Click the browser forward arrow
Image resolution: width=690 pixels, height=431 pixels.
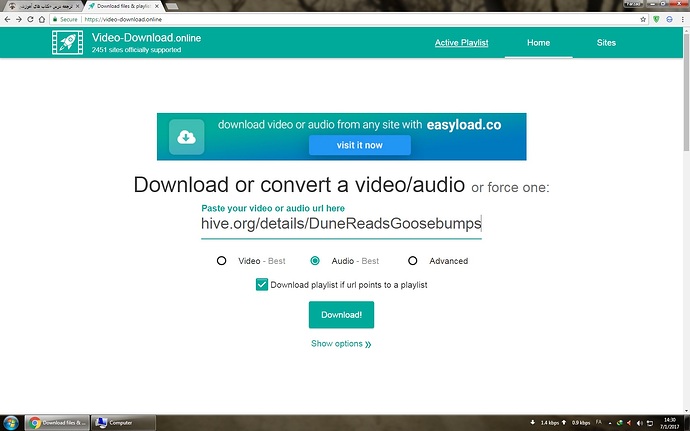tap(18, 19)
